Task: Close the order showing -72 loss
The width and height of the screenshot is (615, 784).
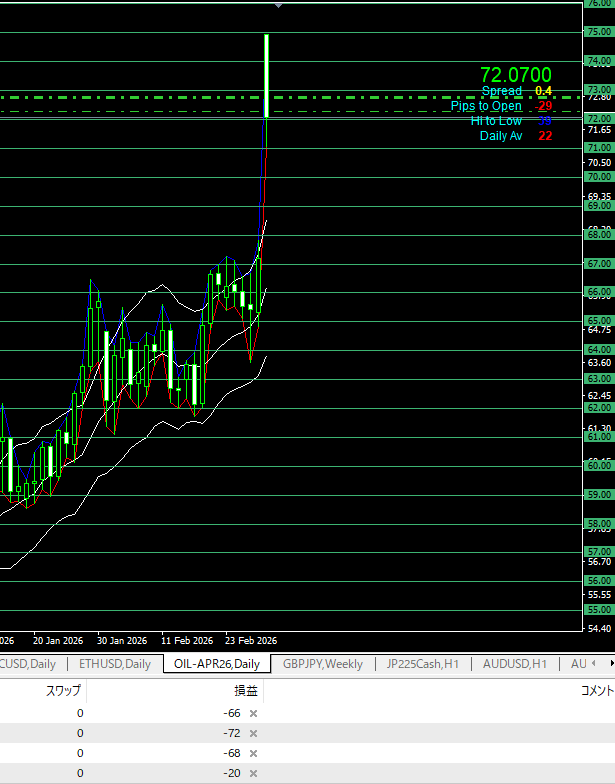Action: pos(253,733)
